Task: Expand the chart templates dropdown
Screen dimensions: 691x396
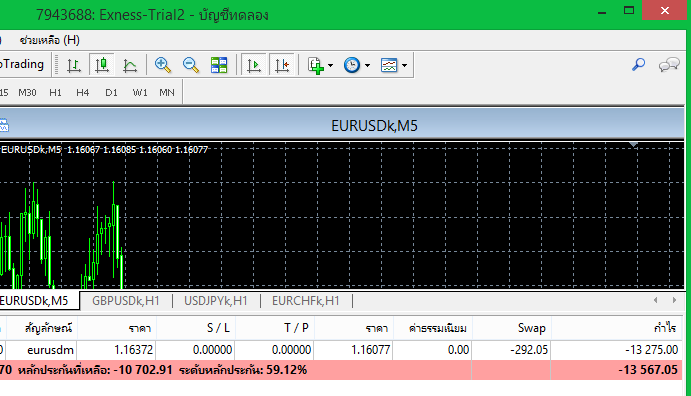Action: (404, 66)
